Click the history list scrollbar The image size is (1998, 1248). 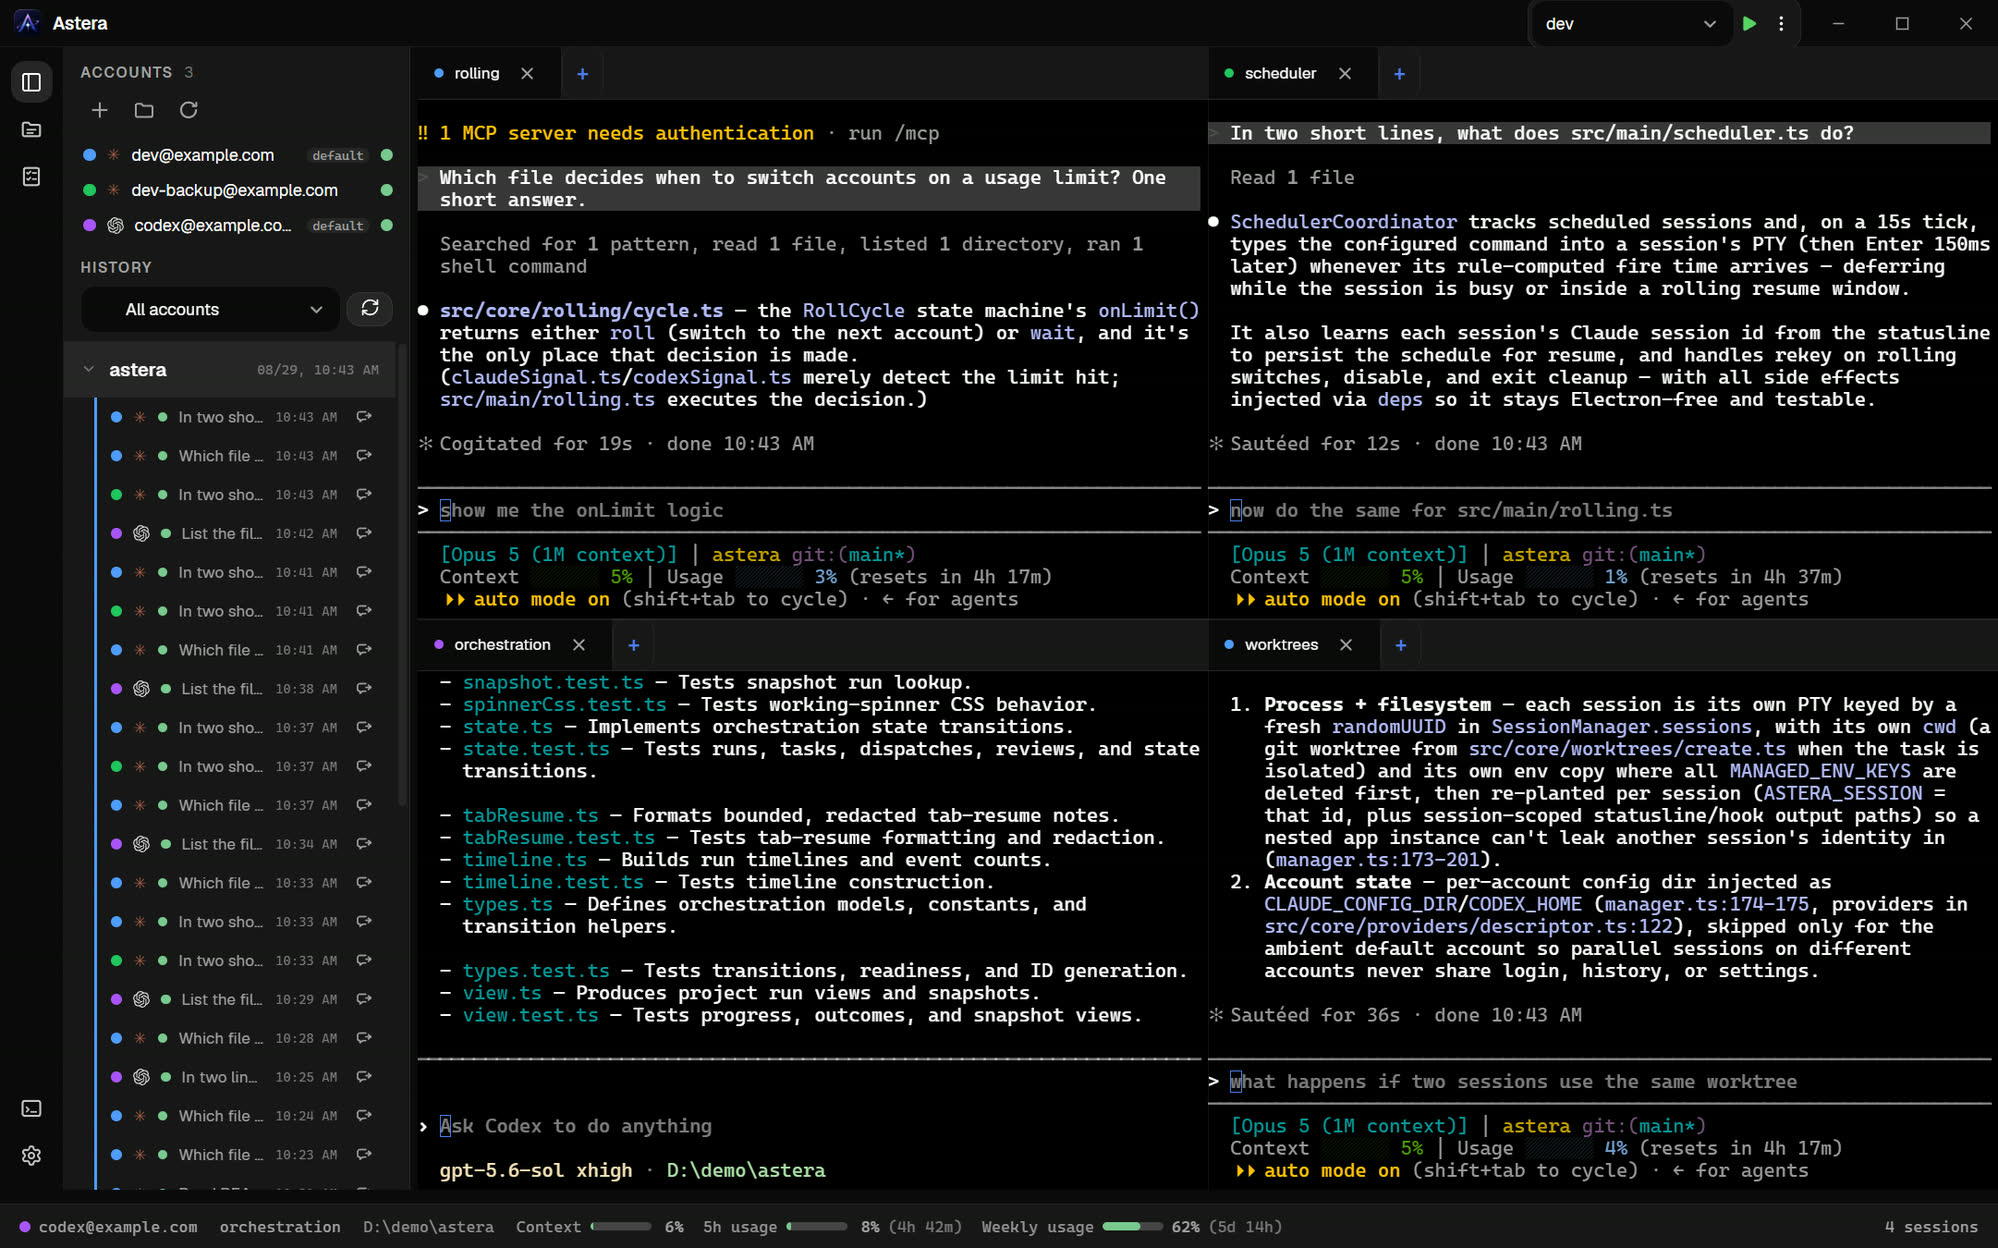402,575
